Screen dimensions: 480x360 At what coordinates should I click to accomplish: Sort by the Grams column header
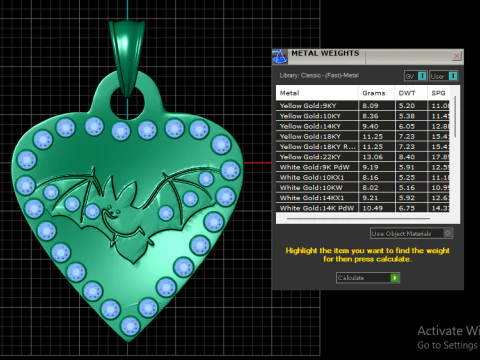coord(376,93)
